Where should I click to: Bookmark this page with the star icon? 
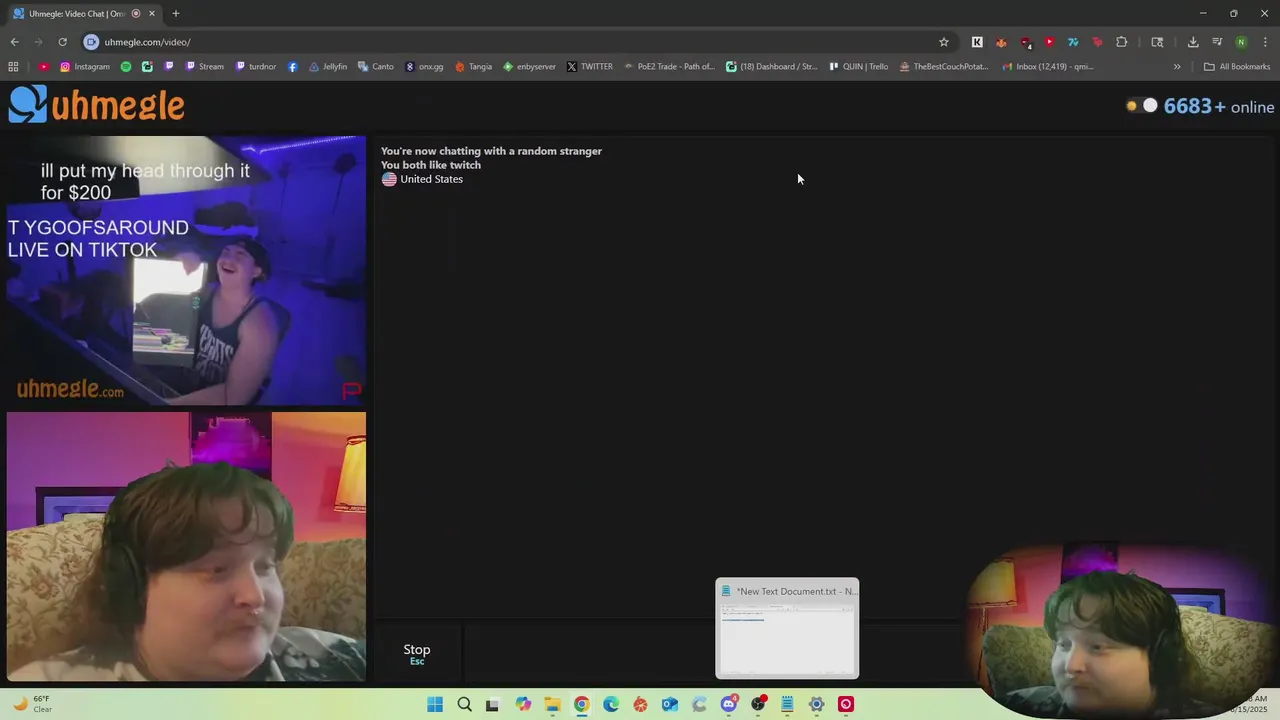(x=943, y=42)
